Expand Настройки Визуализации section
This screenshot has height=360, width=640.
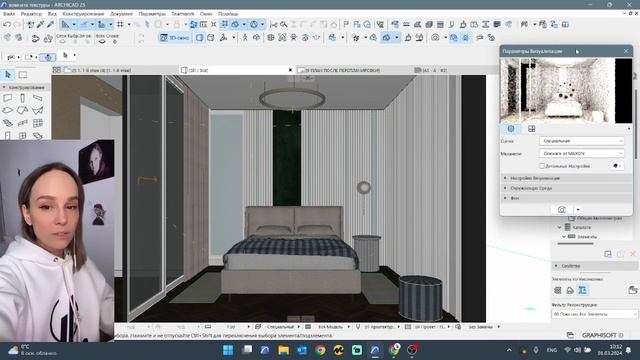566,178
